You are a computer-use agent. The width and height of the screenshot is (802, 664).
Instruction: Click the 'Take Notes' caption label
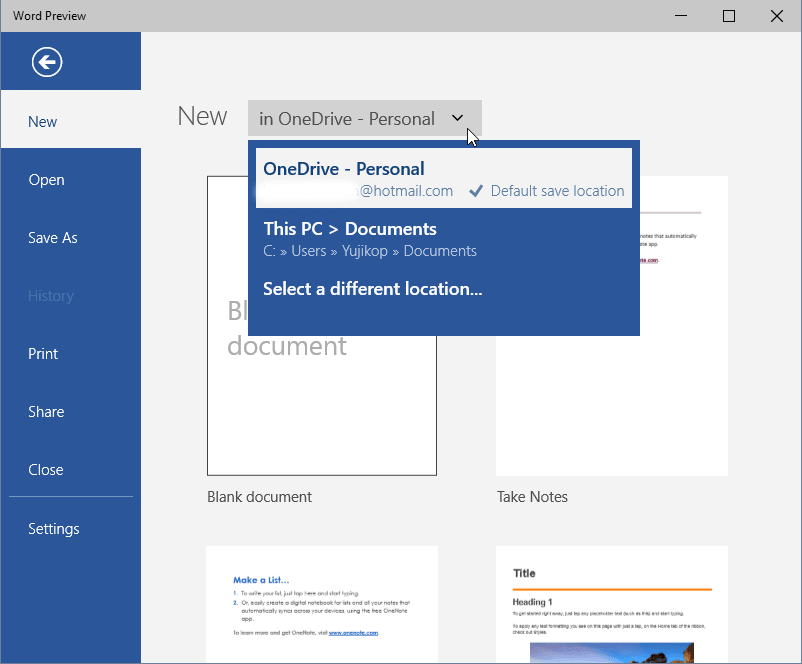tap(532, 497)
